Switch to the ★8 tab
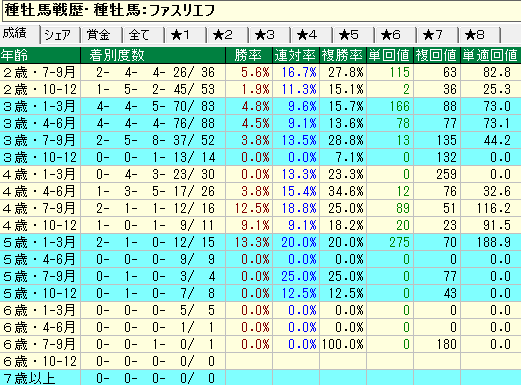Image resolution: width=521 pixels, height=385 pixels. click(480, 35)
